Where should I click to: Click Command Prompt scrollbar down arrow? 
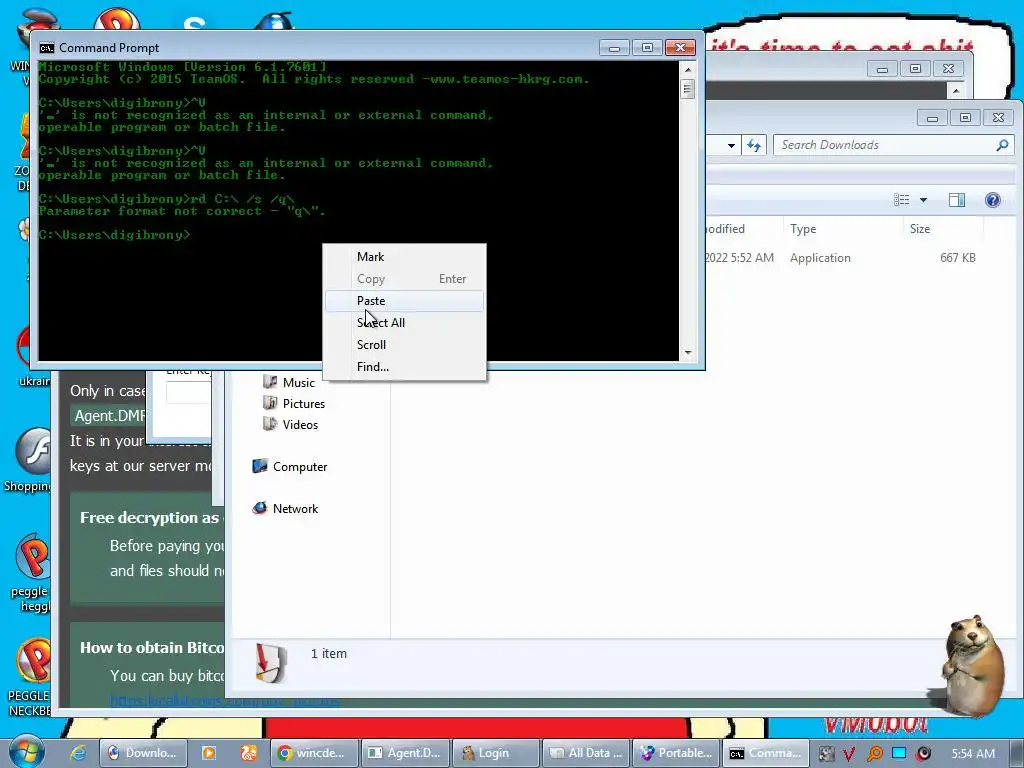pyautogui.click(x=688, y=353)
